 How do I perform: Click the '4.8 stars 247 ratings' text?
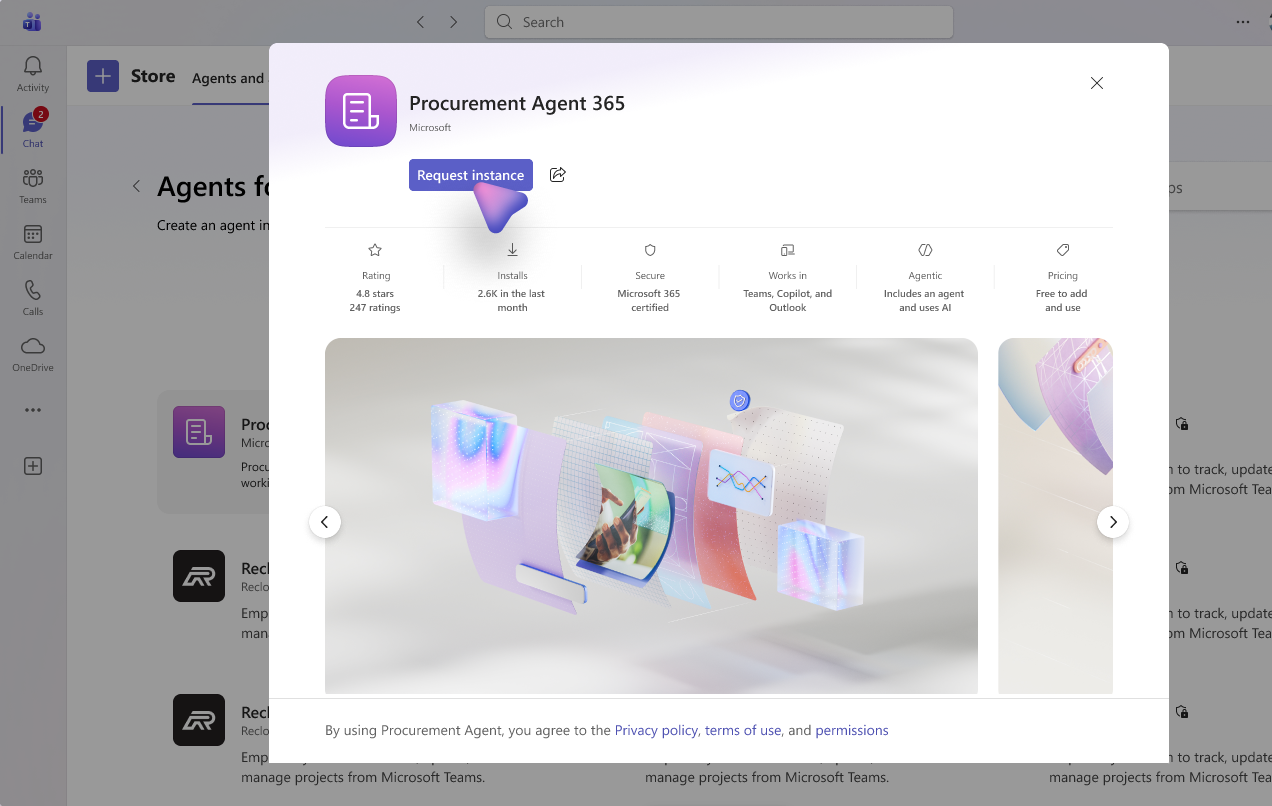(375, 301)
